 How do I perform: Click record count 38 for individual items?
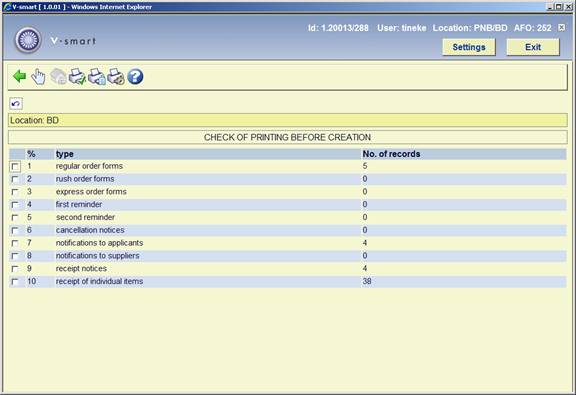[367, 281]
